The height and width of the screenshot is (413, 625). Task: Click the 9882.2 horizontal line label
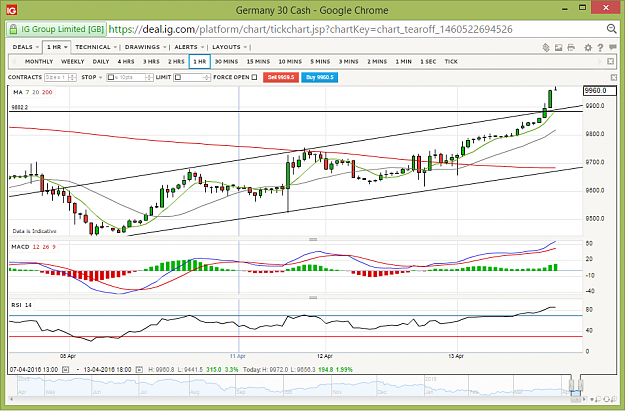pyautogui.click(x=20, y=107)
